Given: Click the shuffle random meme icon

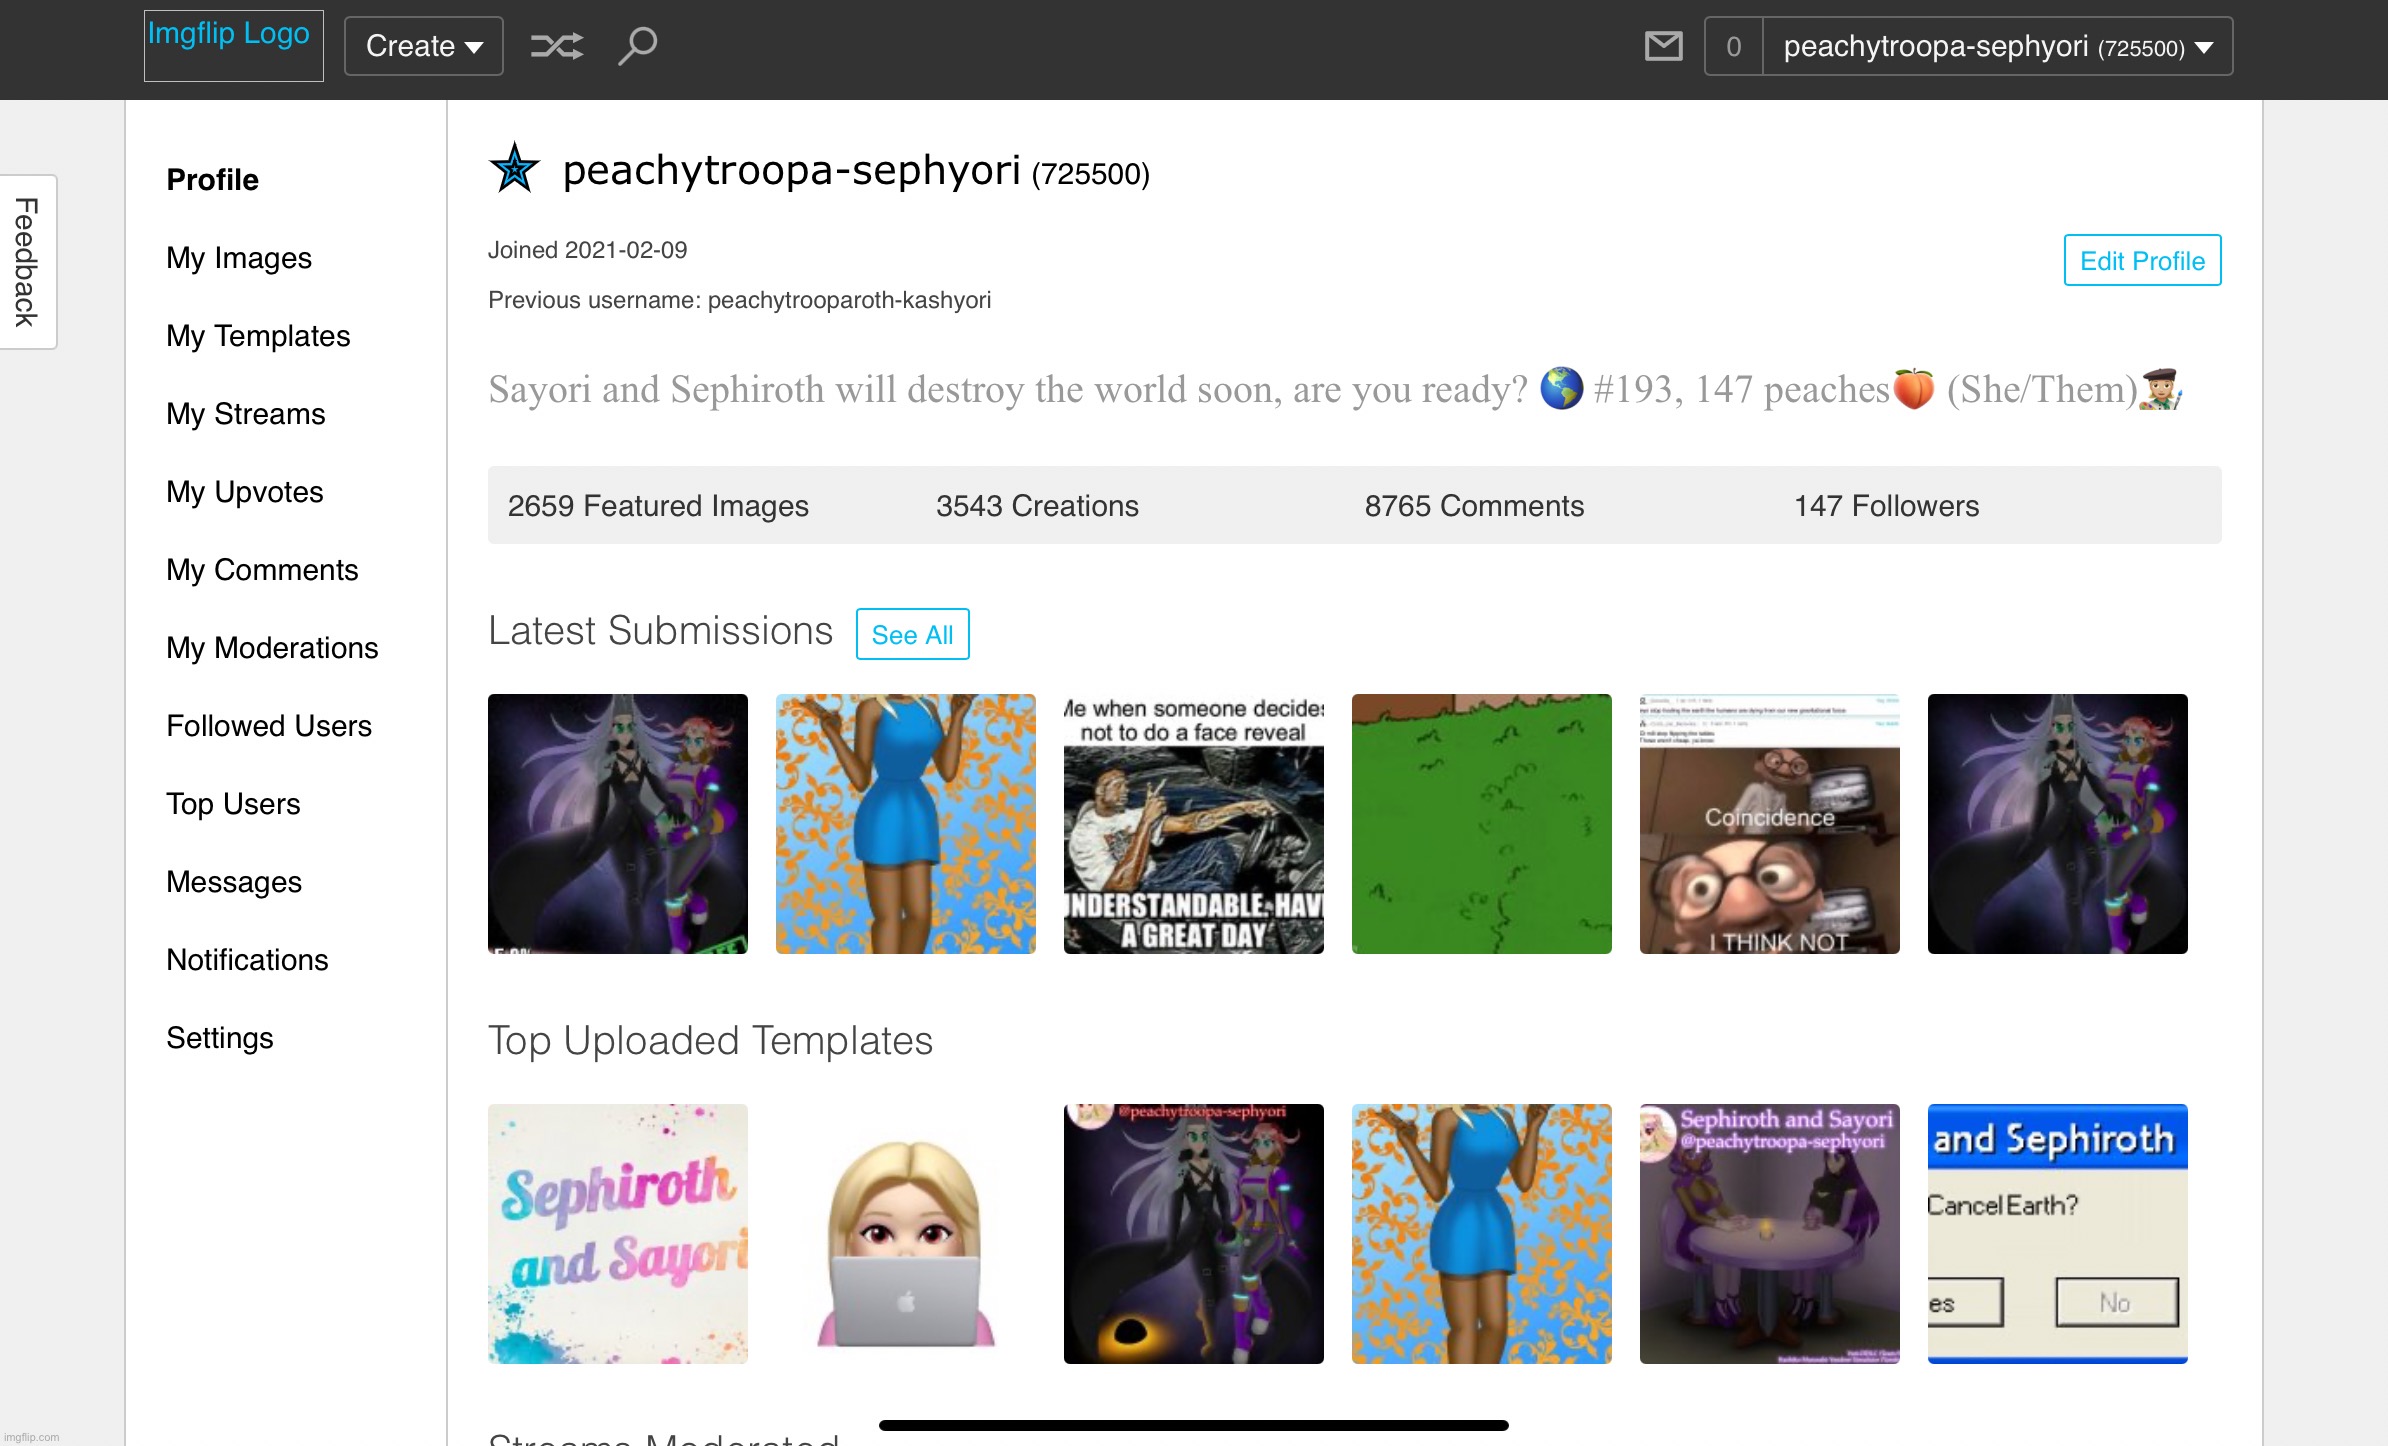Looking at the screenshot, I should click(x=557, y=46).
